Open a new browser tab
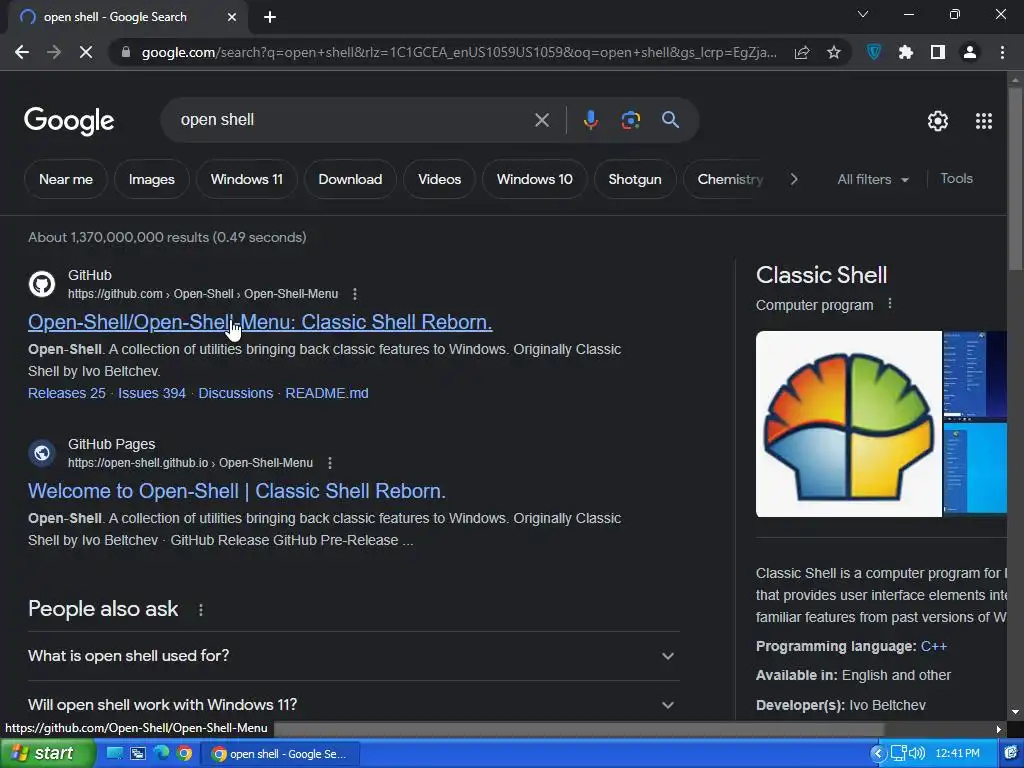1024x768 pixels. click(x=270, y=17)
